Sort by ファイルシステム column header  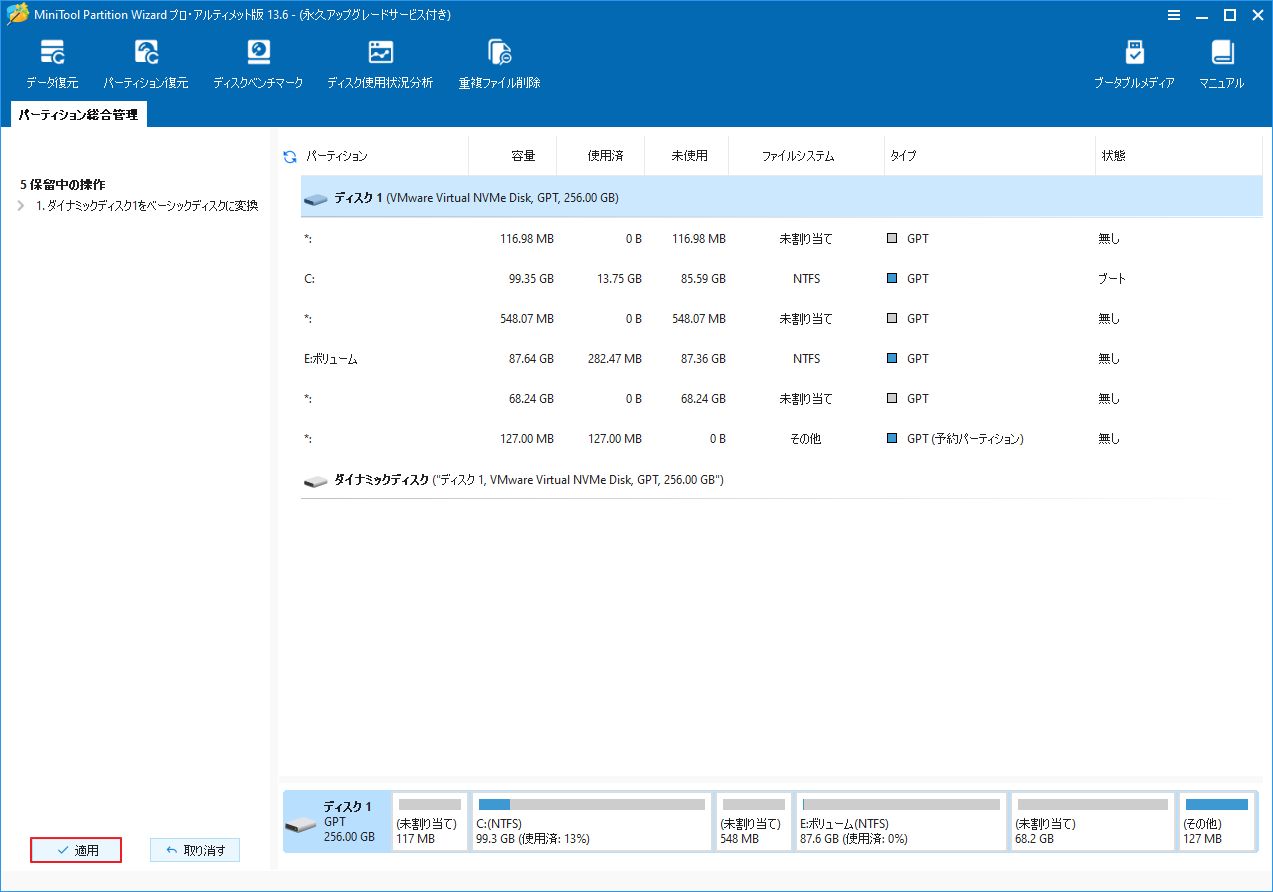[807, 156]
